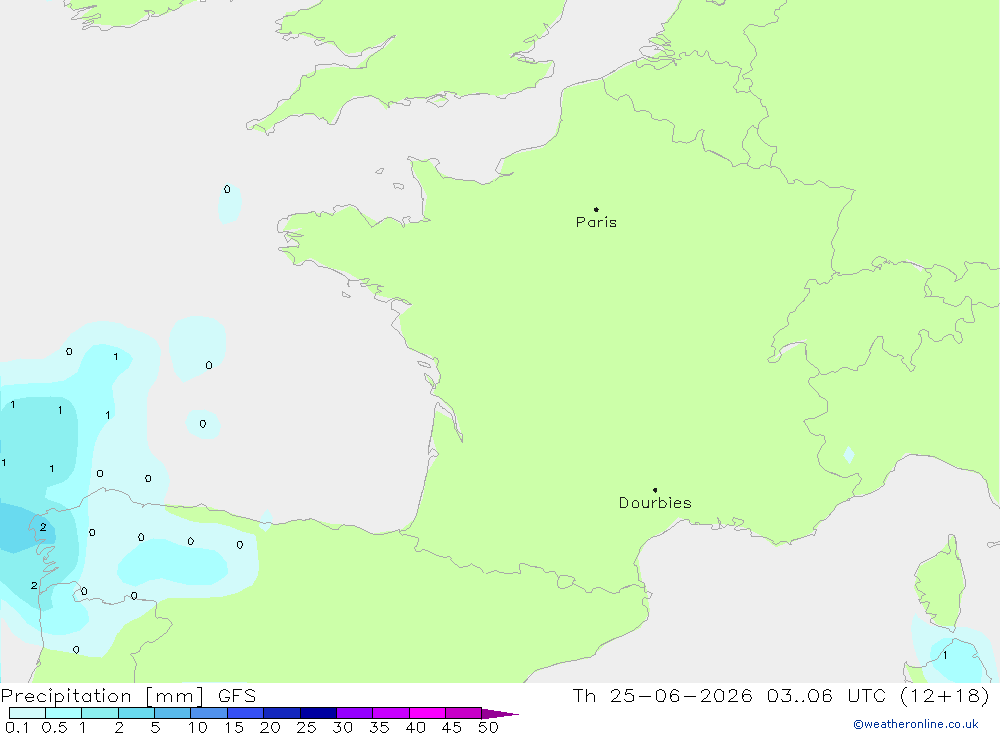Click the Paris city label
This screenshot has width=1000, height=733.
pos(596,222)
